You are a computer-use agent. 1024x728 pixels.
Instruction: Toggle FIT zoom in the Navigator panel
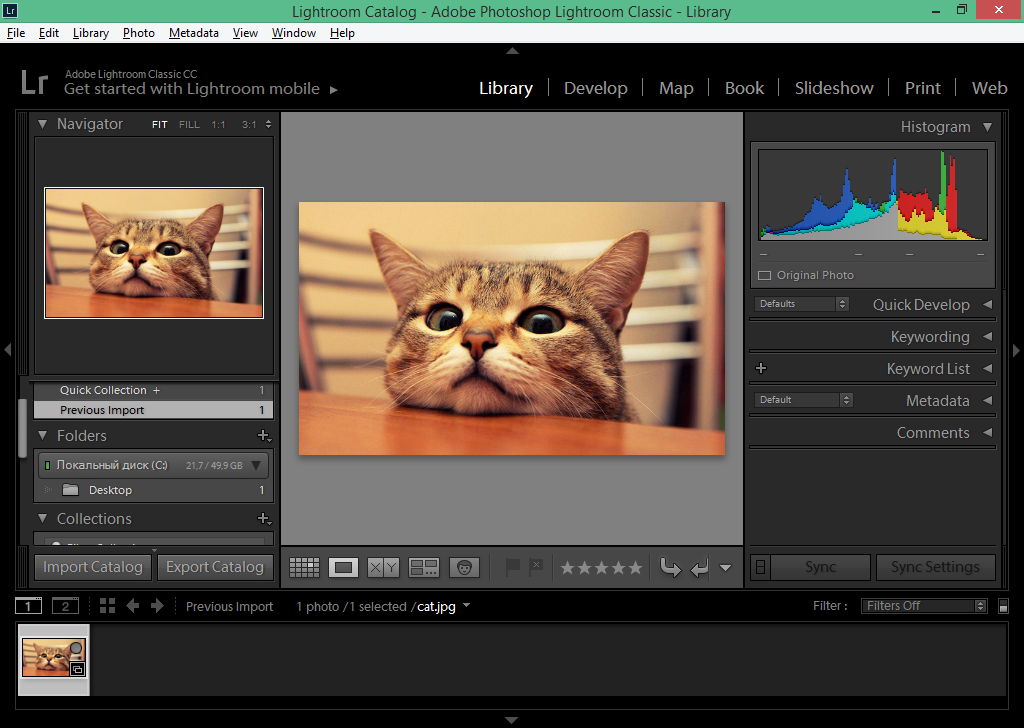pyautogui.click(x=159, y=124)
